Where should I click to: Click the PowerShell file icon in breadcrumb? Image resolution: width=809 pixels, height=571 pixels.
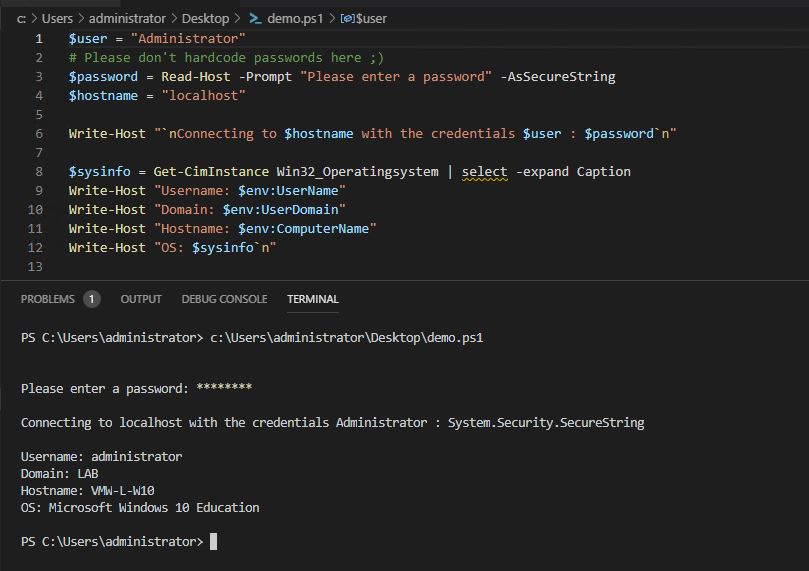(255, 19)
